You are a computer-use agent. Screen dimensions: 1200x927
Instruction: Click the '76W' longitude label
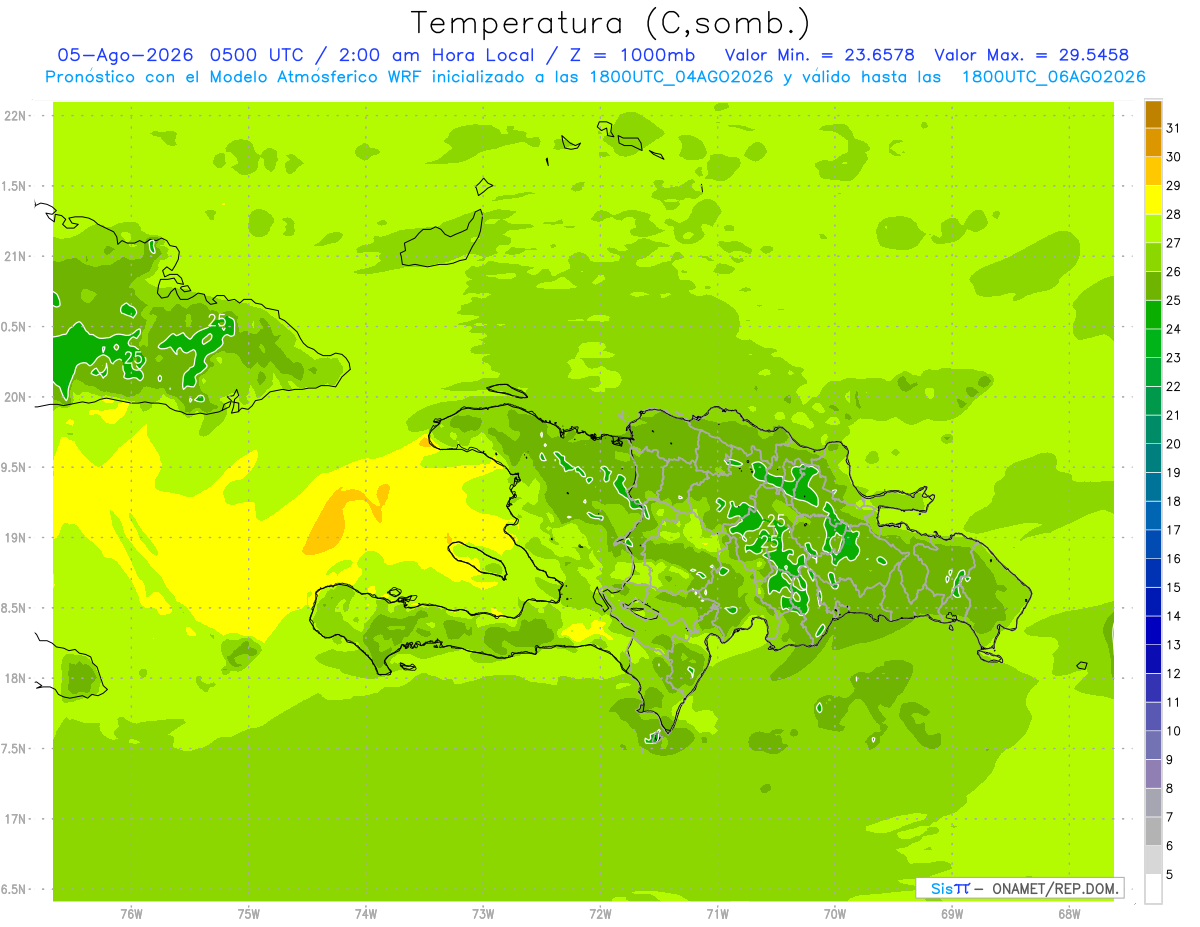tap(131, 914)
